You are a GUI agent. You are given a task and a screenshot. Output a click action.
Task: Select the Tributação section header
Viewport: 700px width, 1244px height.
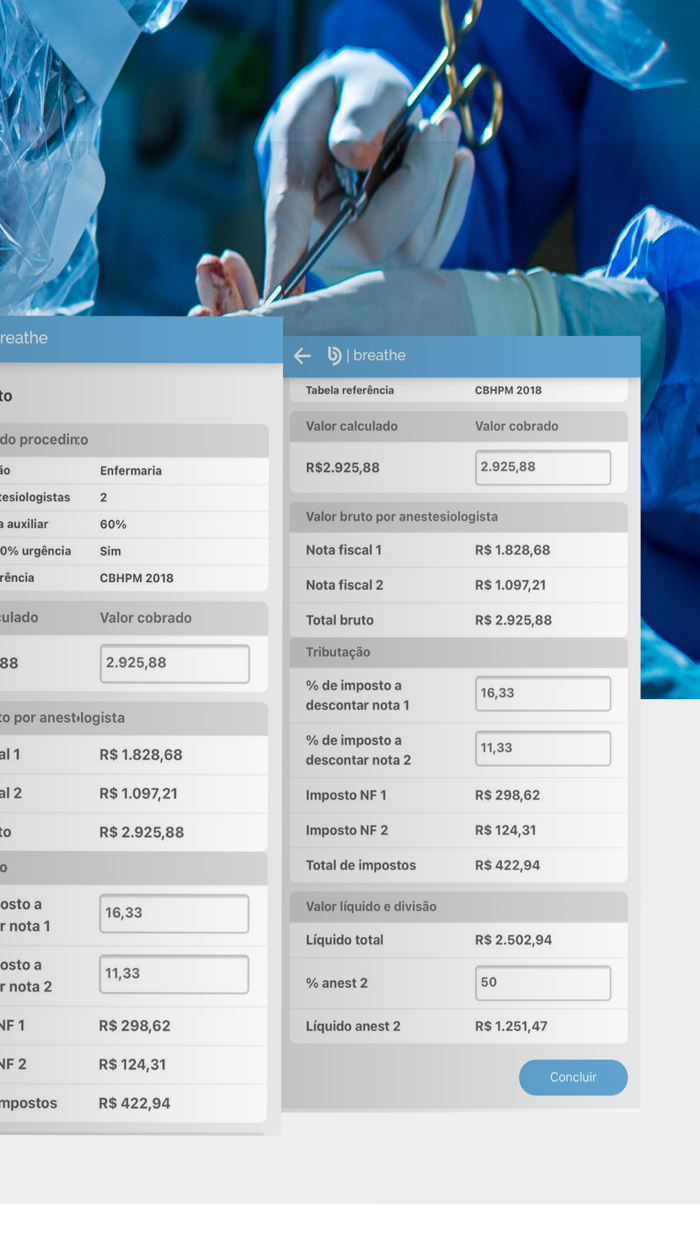click(458, 652)
